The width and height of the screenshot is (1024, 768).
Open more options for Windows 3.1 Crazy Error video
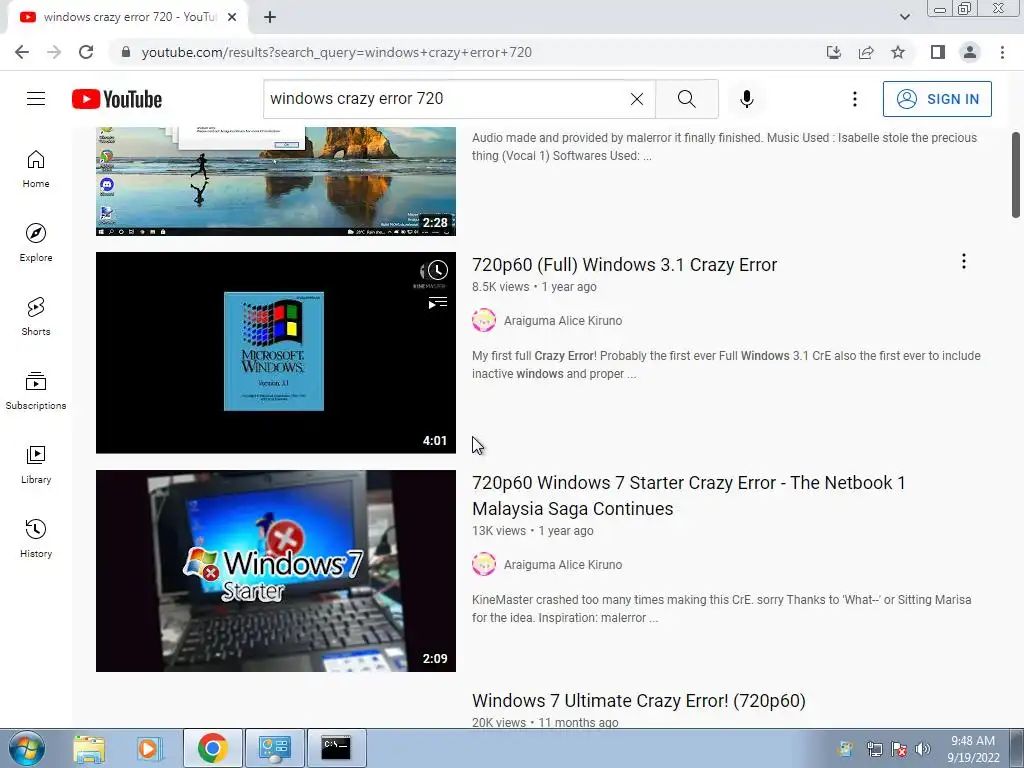[963, 261]
